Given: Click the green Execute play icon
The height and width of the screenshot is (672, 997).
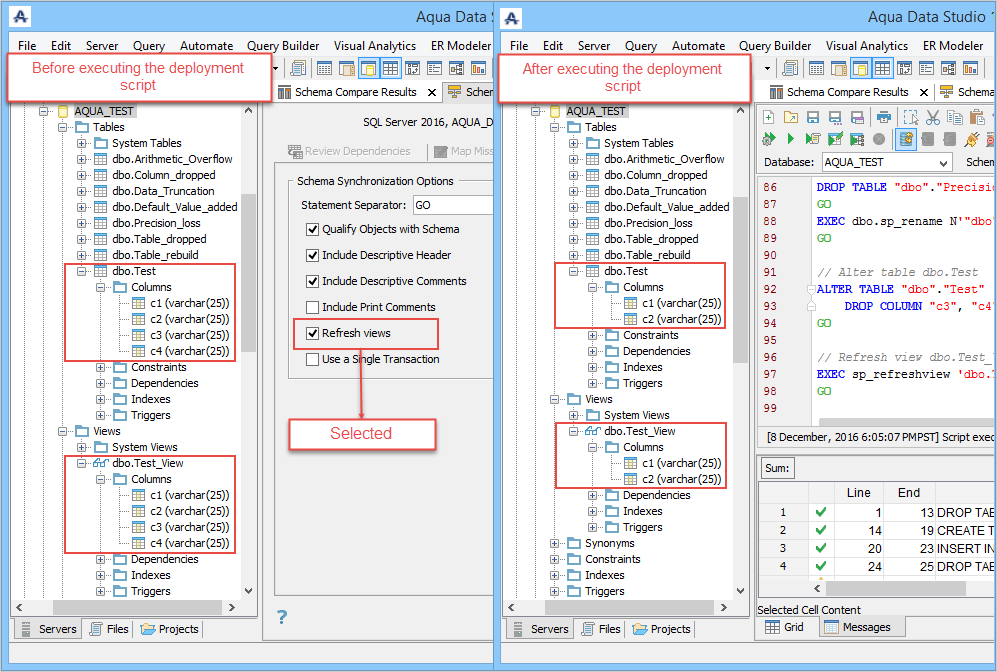Looking at the screenshot, I should 790,139.
